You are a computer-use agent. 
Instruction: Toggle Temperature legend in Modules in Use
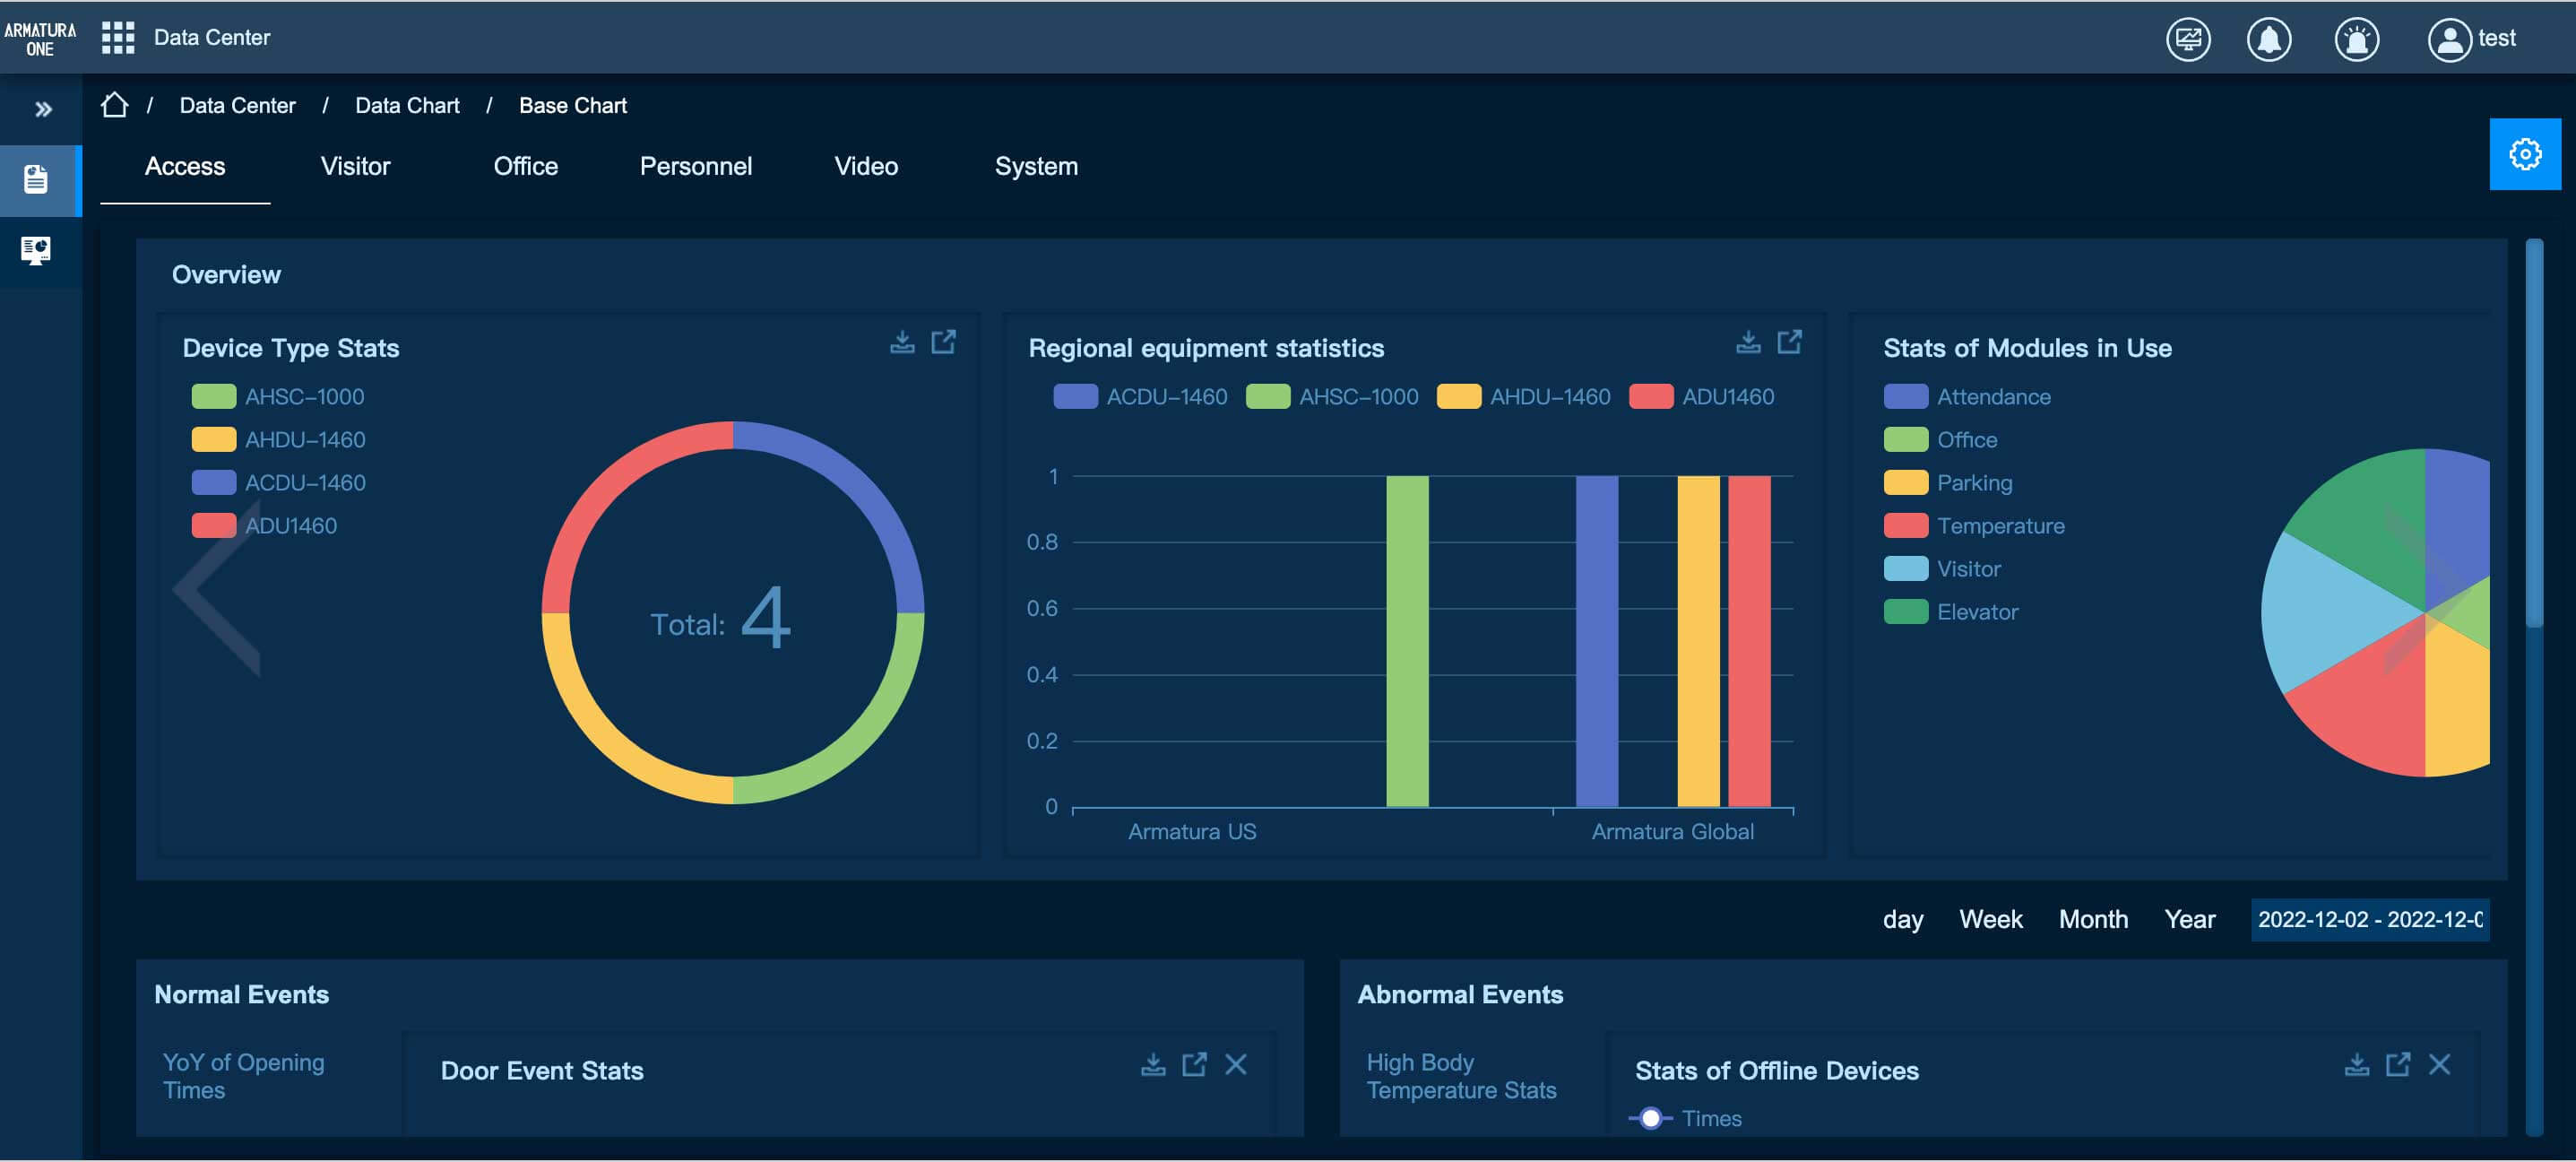(1974, 526)
